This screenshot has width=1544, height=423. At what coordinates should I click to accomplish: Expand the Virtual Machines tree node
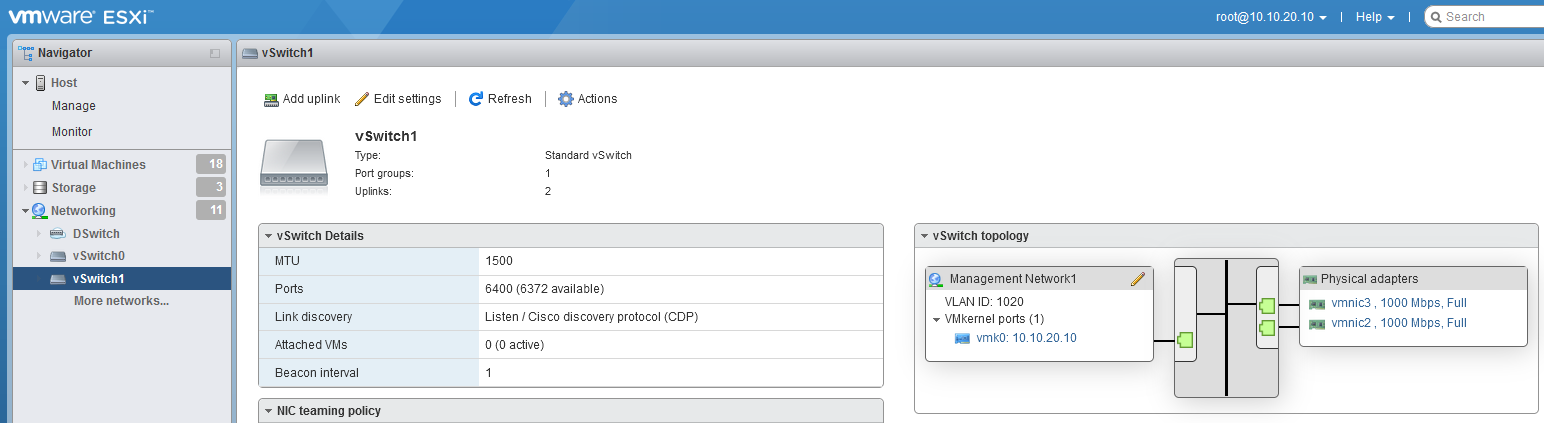[x=25, y=165]
